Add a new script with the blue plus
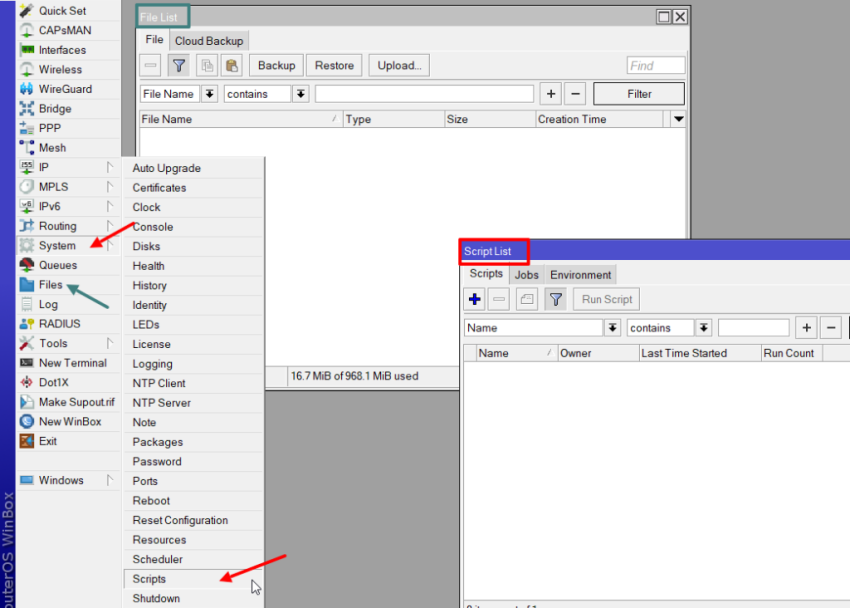This screenshot has width=850, height=608. coord(474,299)
